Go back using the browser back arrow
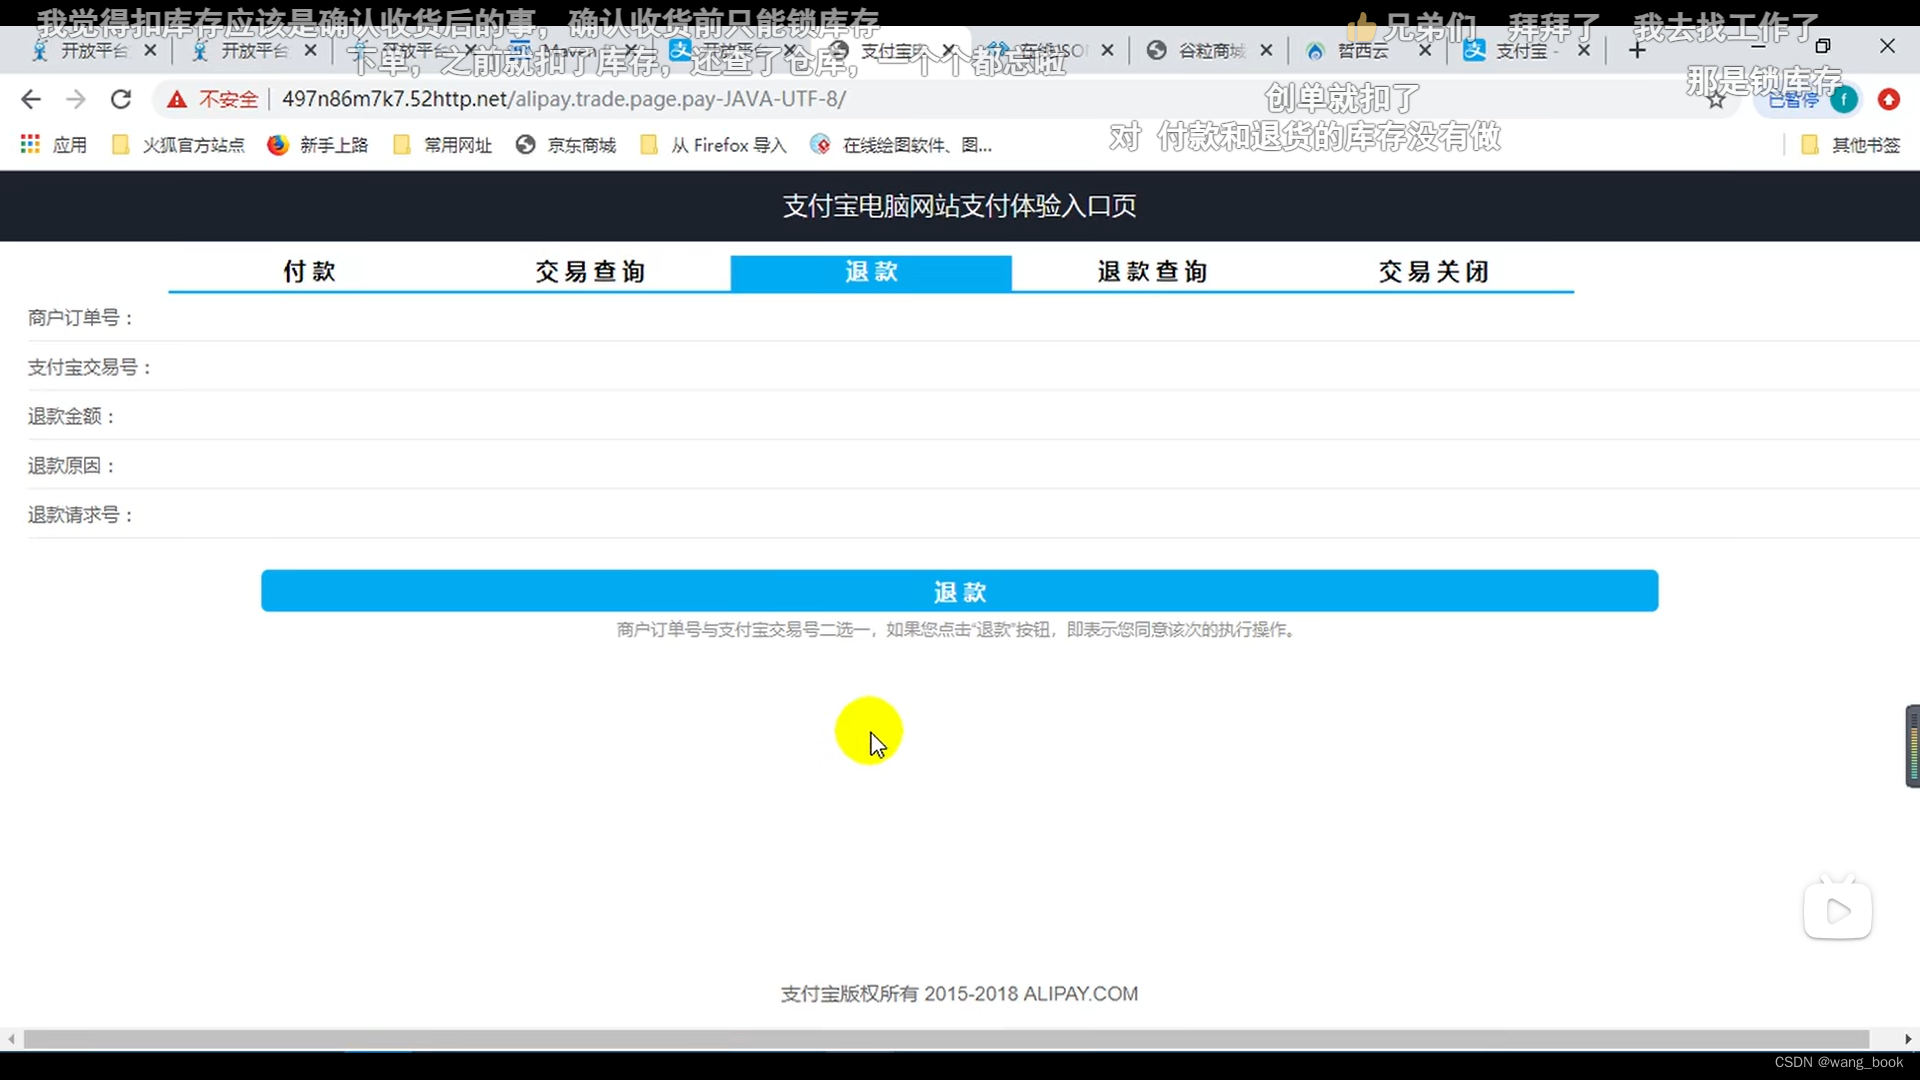The width and height of the screenshot is (1920, 1080). [31, 99]
